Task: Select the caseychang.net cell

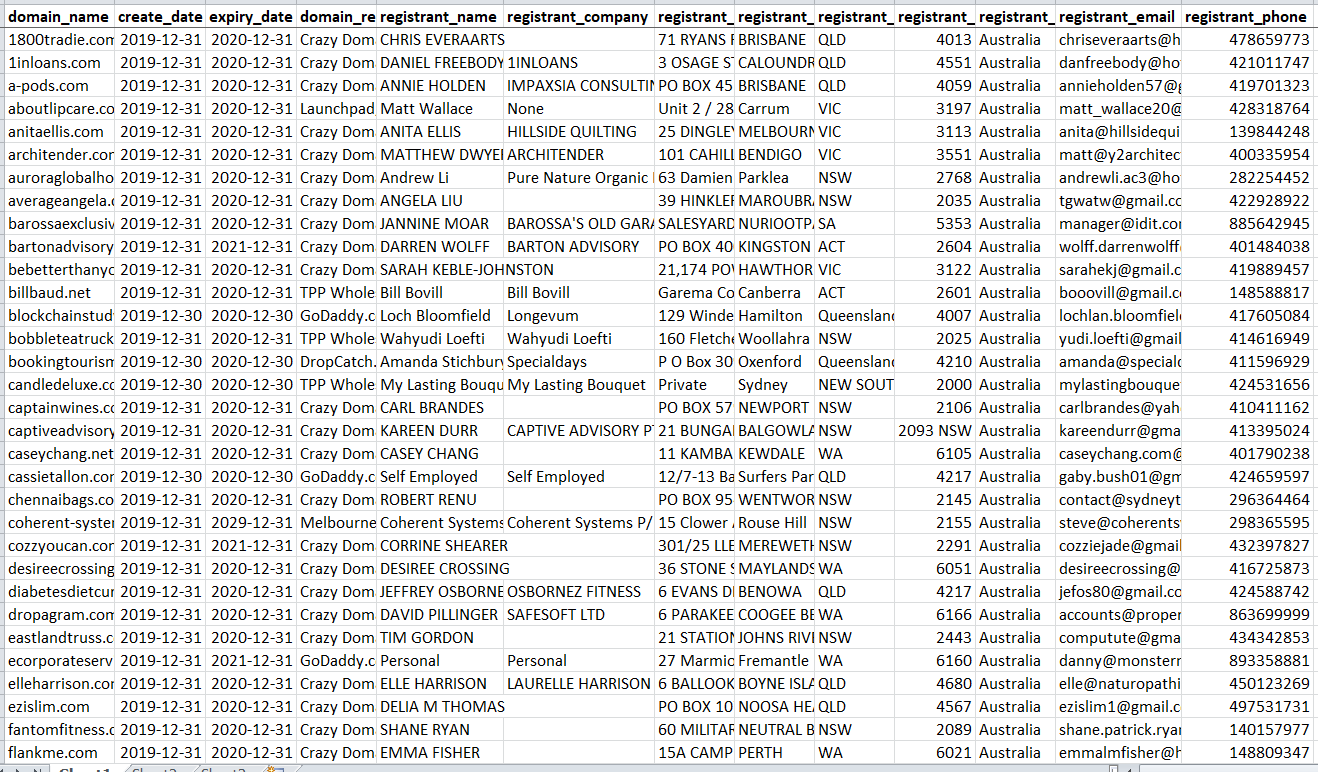Action: [x=60, y=454]
